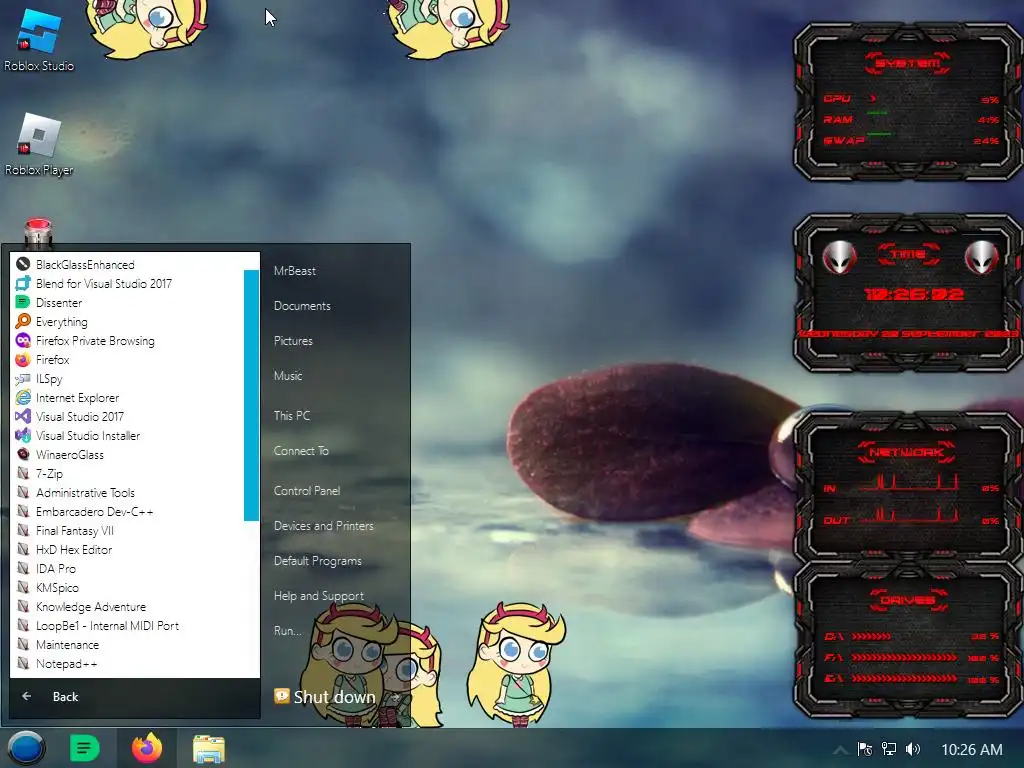Screen dimensions: 1024x768
Task: Click the Shut down button
Action: pyautogui.click(x=325, y=697)
